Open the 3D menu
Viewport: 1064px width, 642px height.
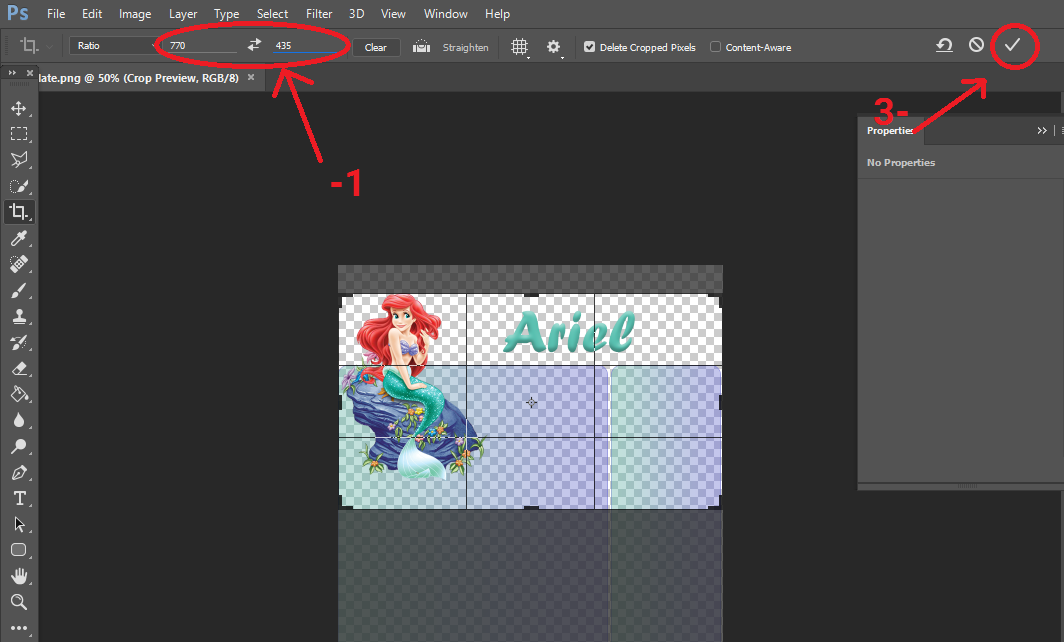356,14
